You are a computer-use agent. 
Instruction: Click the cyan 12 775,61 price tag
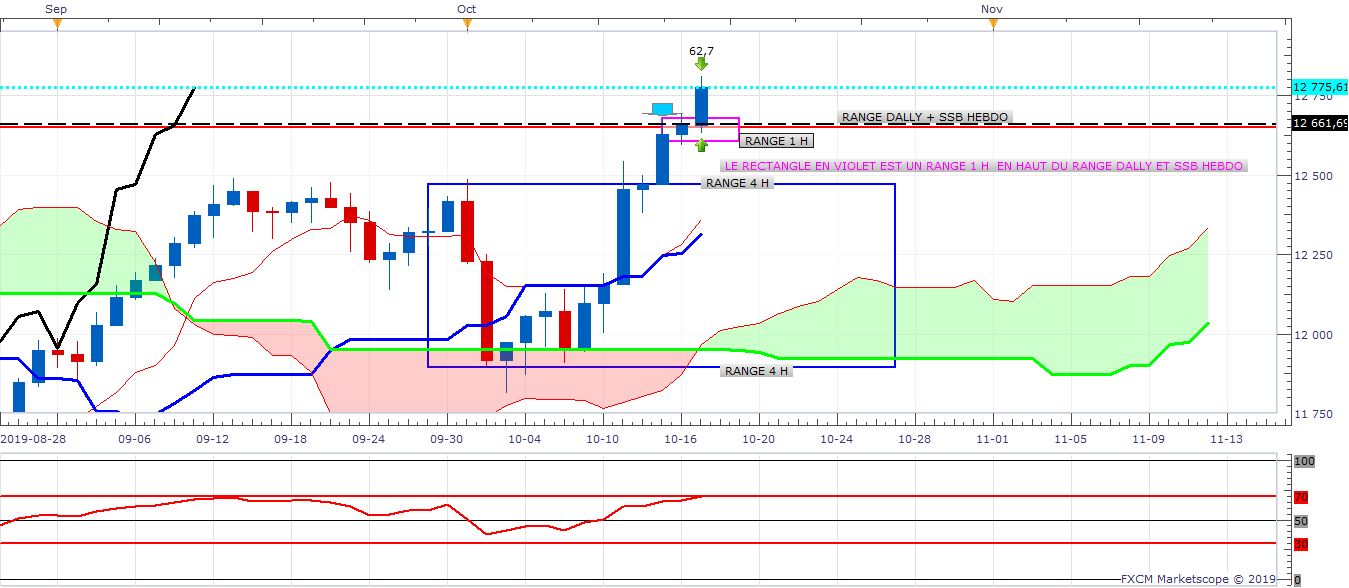(1319, 87)
